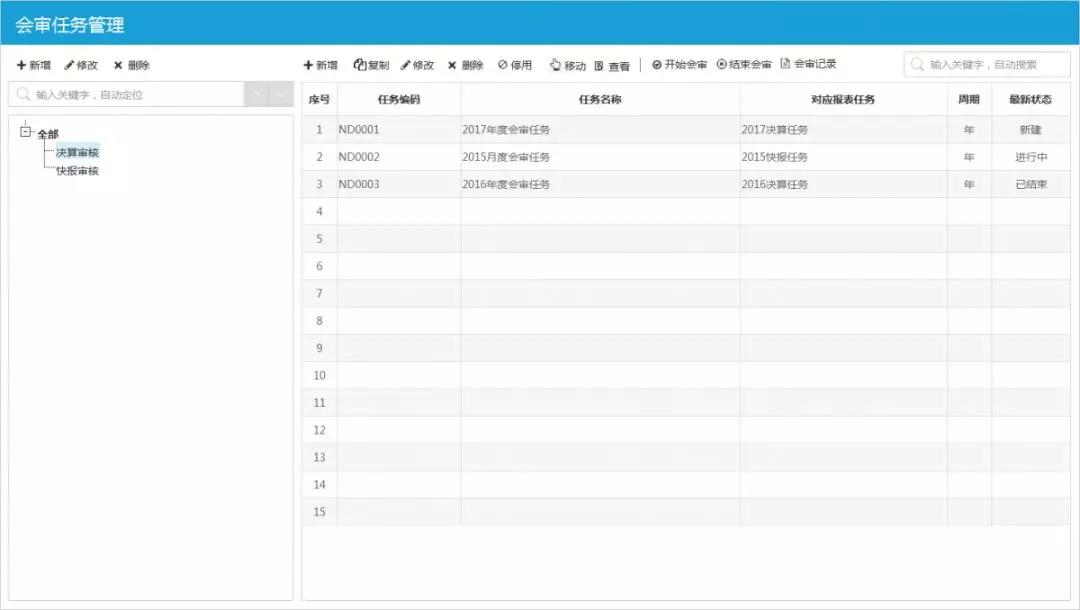Collapse the 全部 tree node
Screen dimensions: 1080x610
point(25,130)
